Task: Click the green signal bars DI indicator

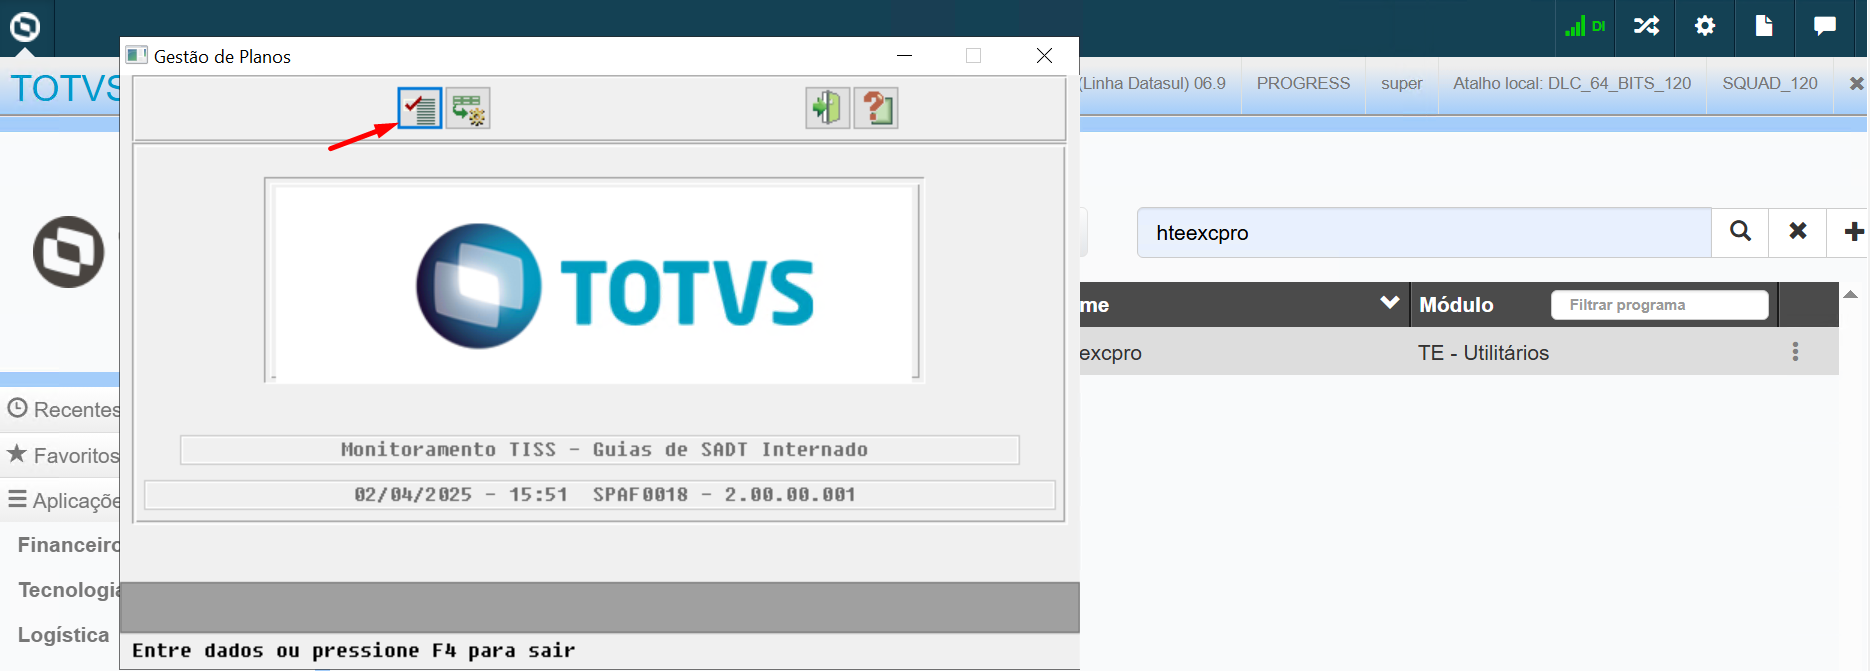Action: (1585, 26)
